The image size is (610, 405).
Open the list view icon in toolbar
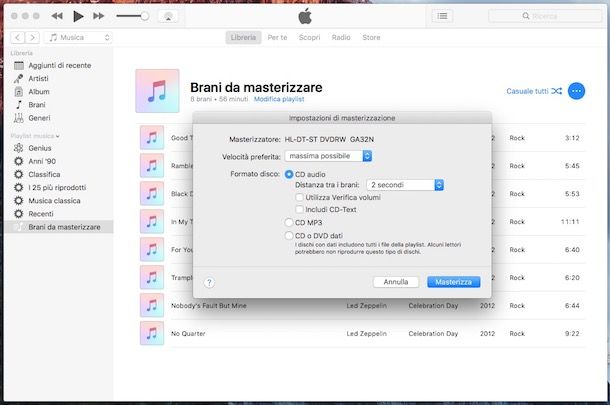click(442, 16)
